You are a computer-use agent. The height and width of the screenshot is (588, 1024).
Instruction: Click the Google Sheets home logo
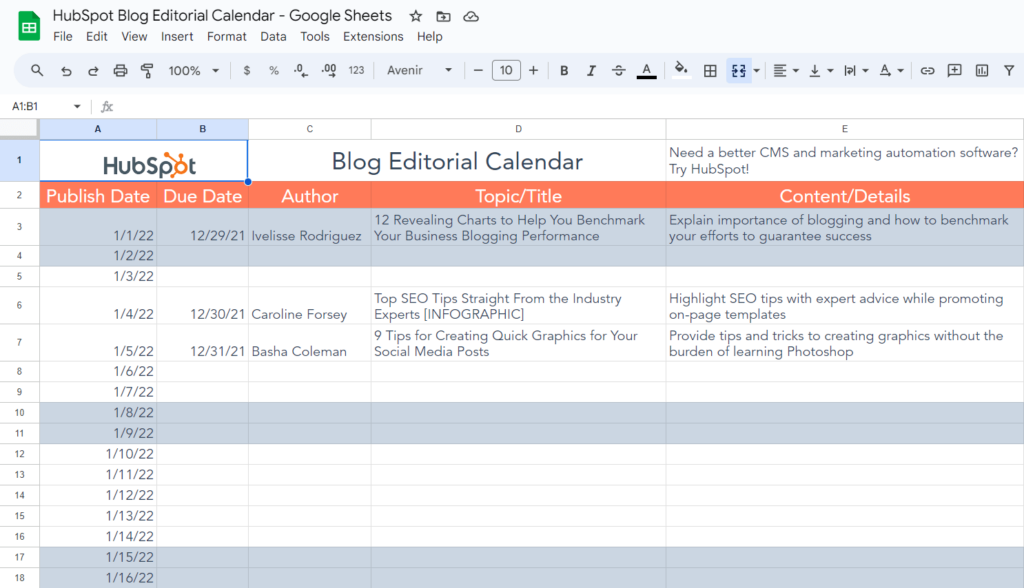29,27
